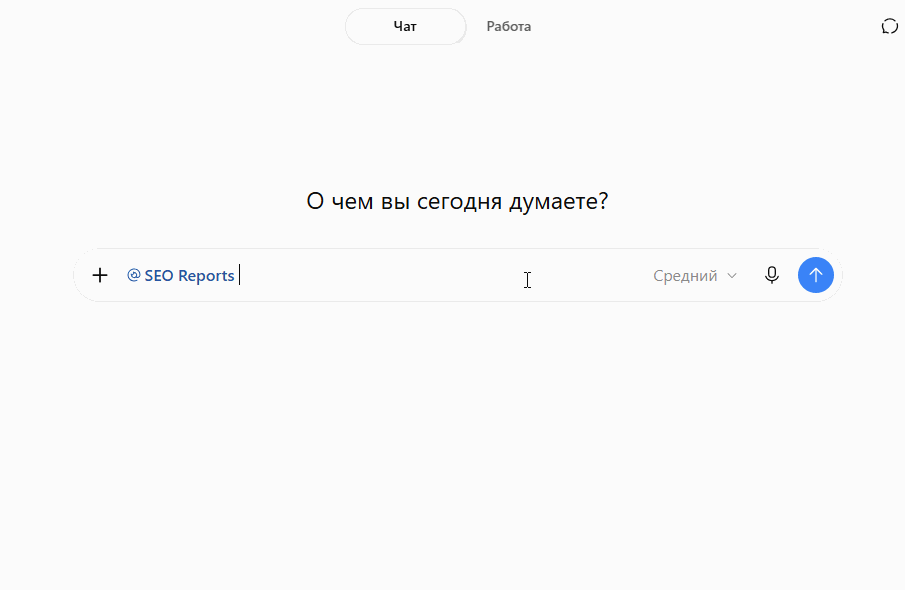Click the heading 'О чем вы сегодня думаете?'
The height and width of the screenshot is (590, 905).
pos(457,201)
